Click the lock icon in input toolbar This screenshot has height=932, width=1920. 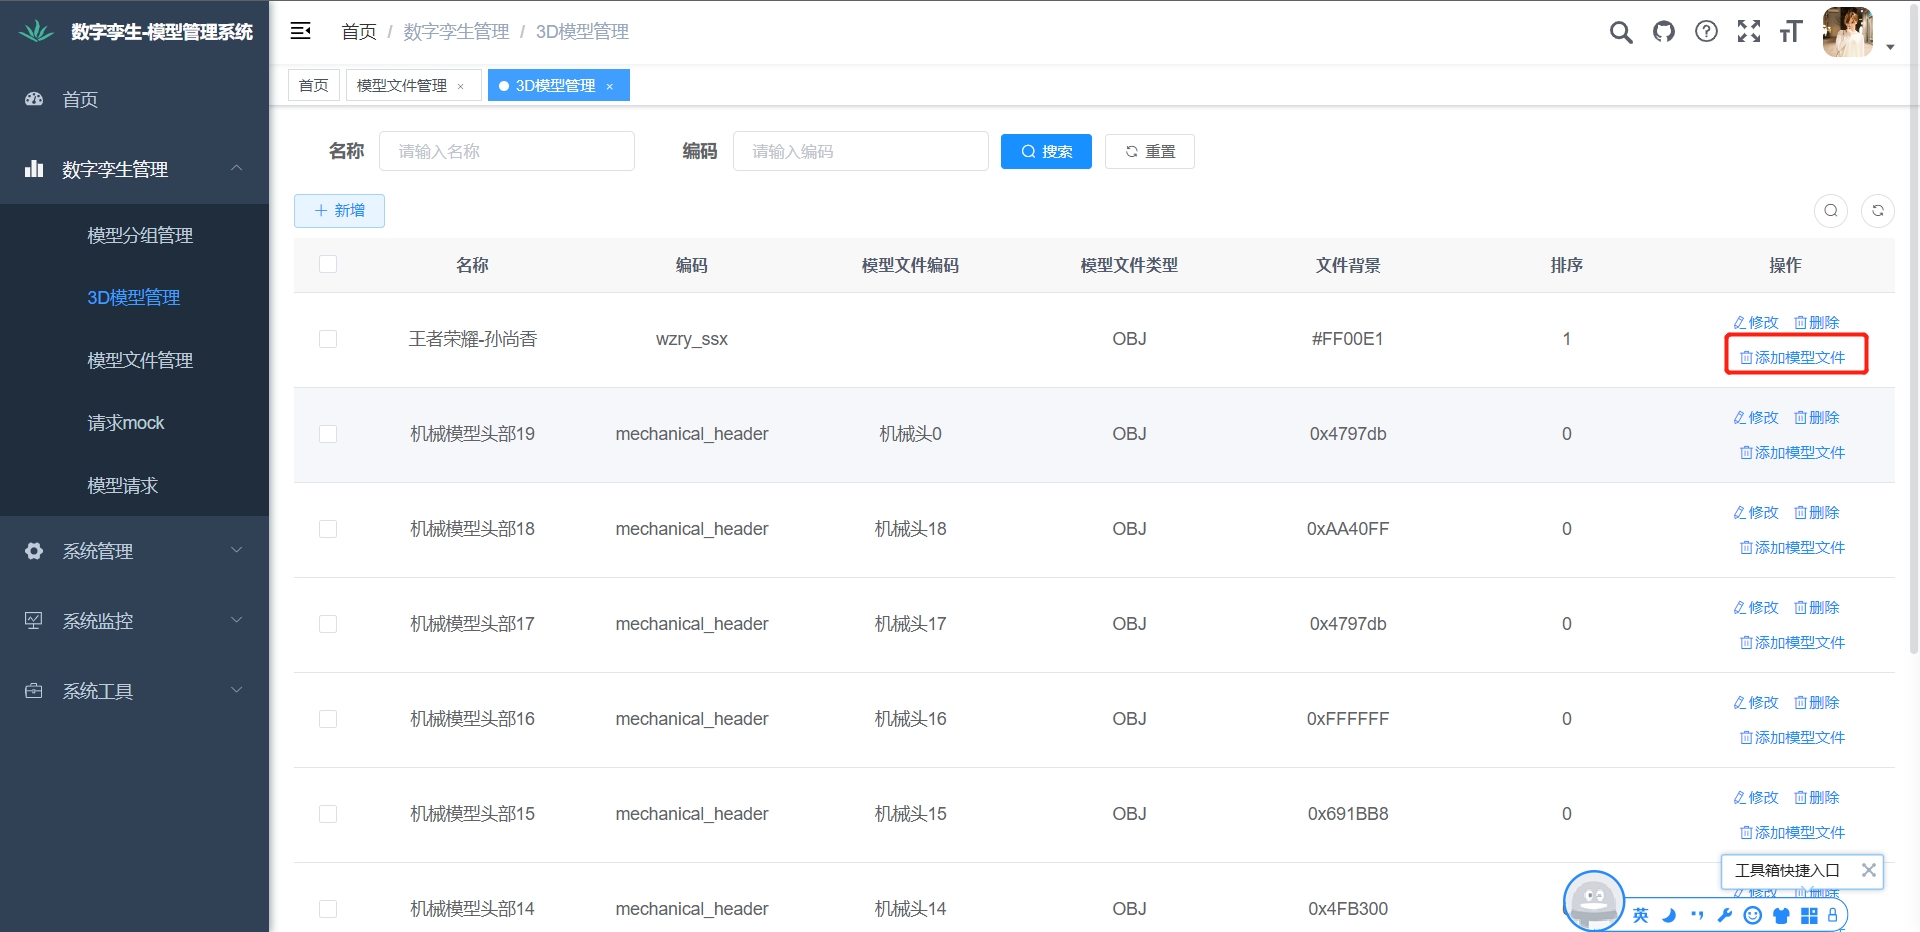(1833, 915)
